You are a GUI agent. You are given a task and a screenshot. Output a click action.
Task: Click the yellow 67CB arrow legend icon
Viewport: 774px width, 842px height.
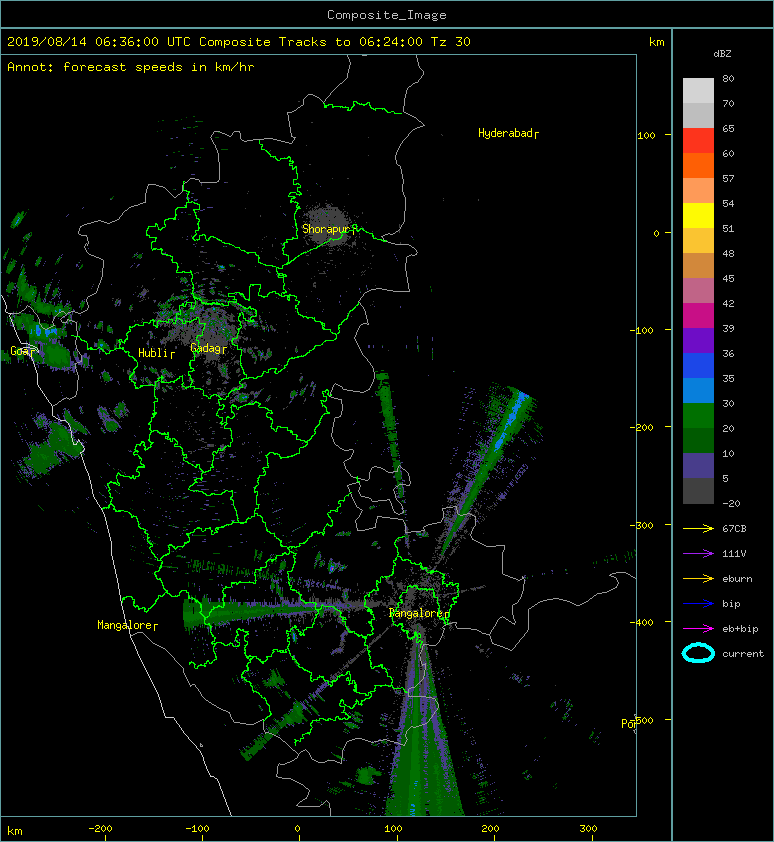pyautogui.click(x=698, y=528)
